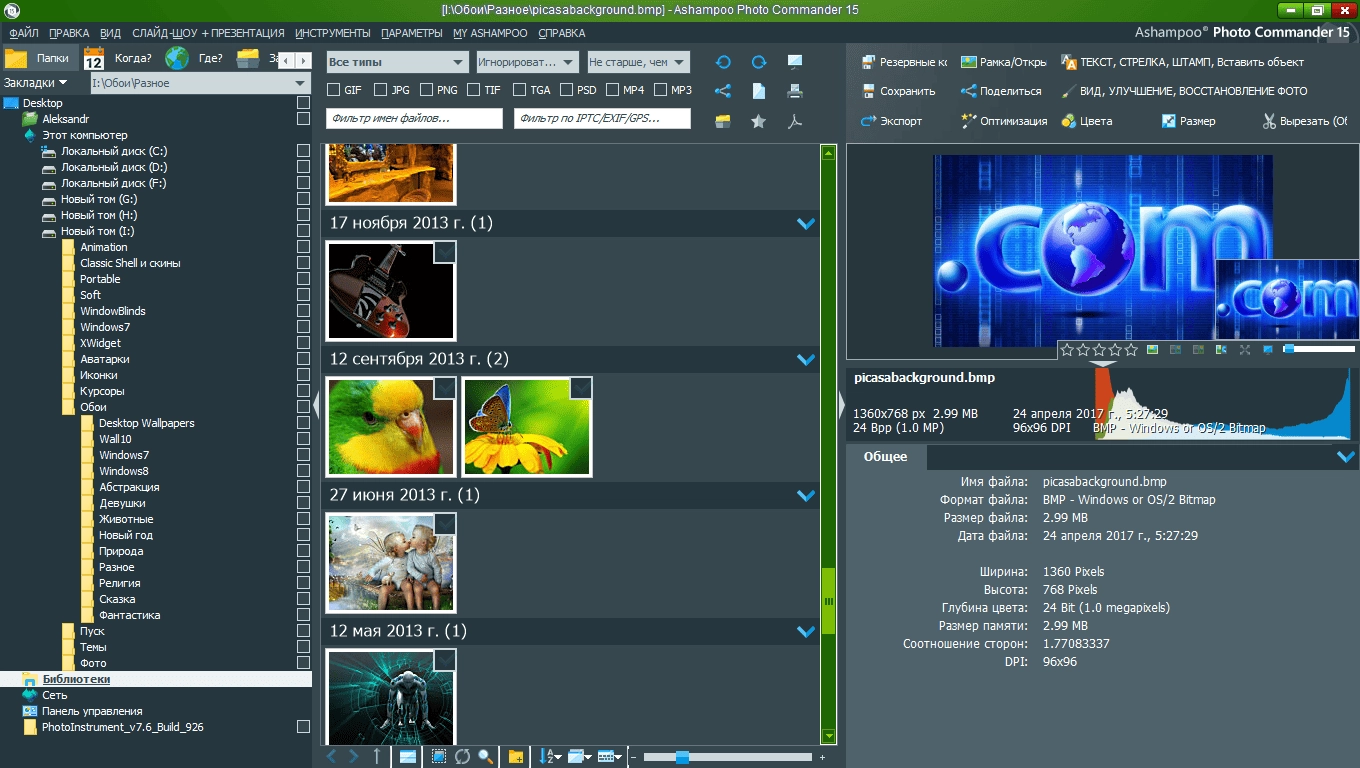Image resolution: width=1360 pixels, height=768 pixels.
Task: Click the monitor slideshow icon in filter toolbar
Action: tap(795, 62)
